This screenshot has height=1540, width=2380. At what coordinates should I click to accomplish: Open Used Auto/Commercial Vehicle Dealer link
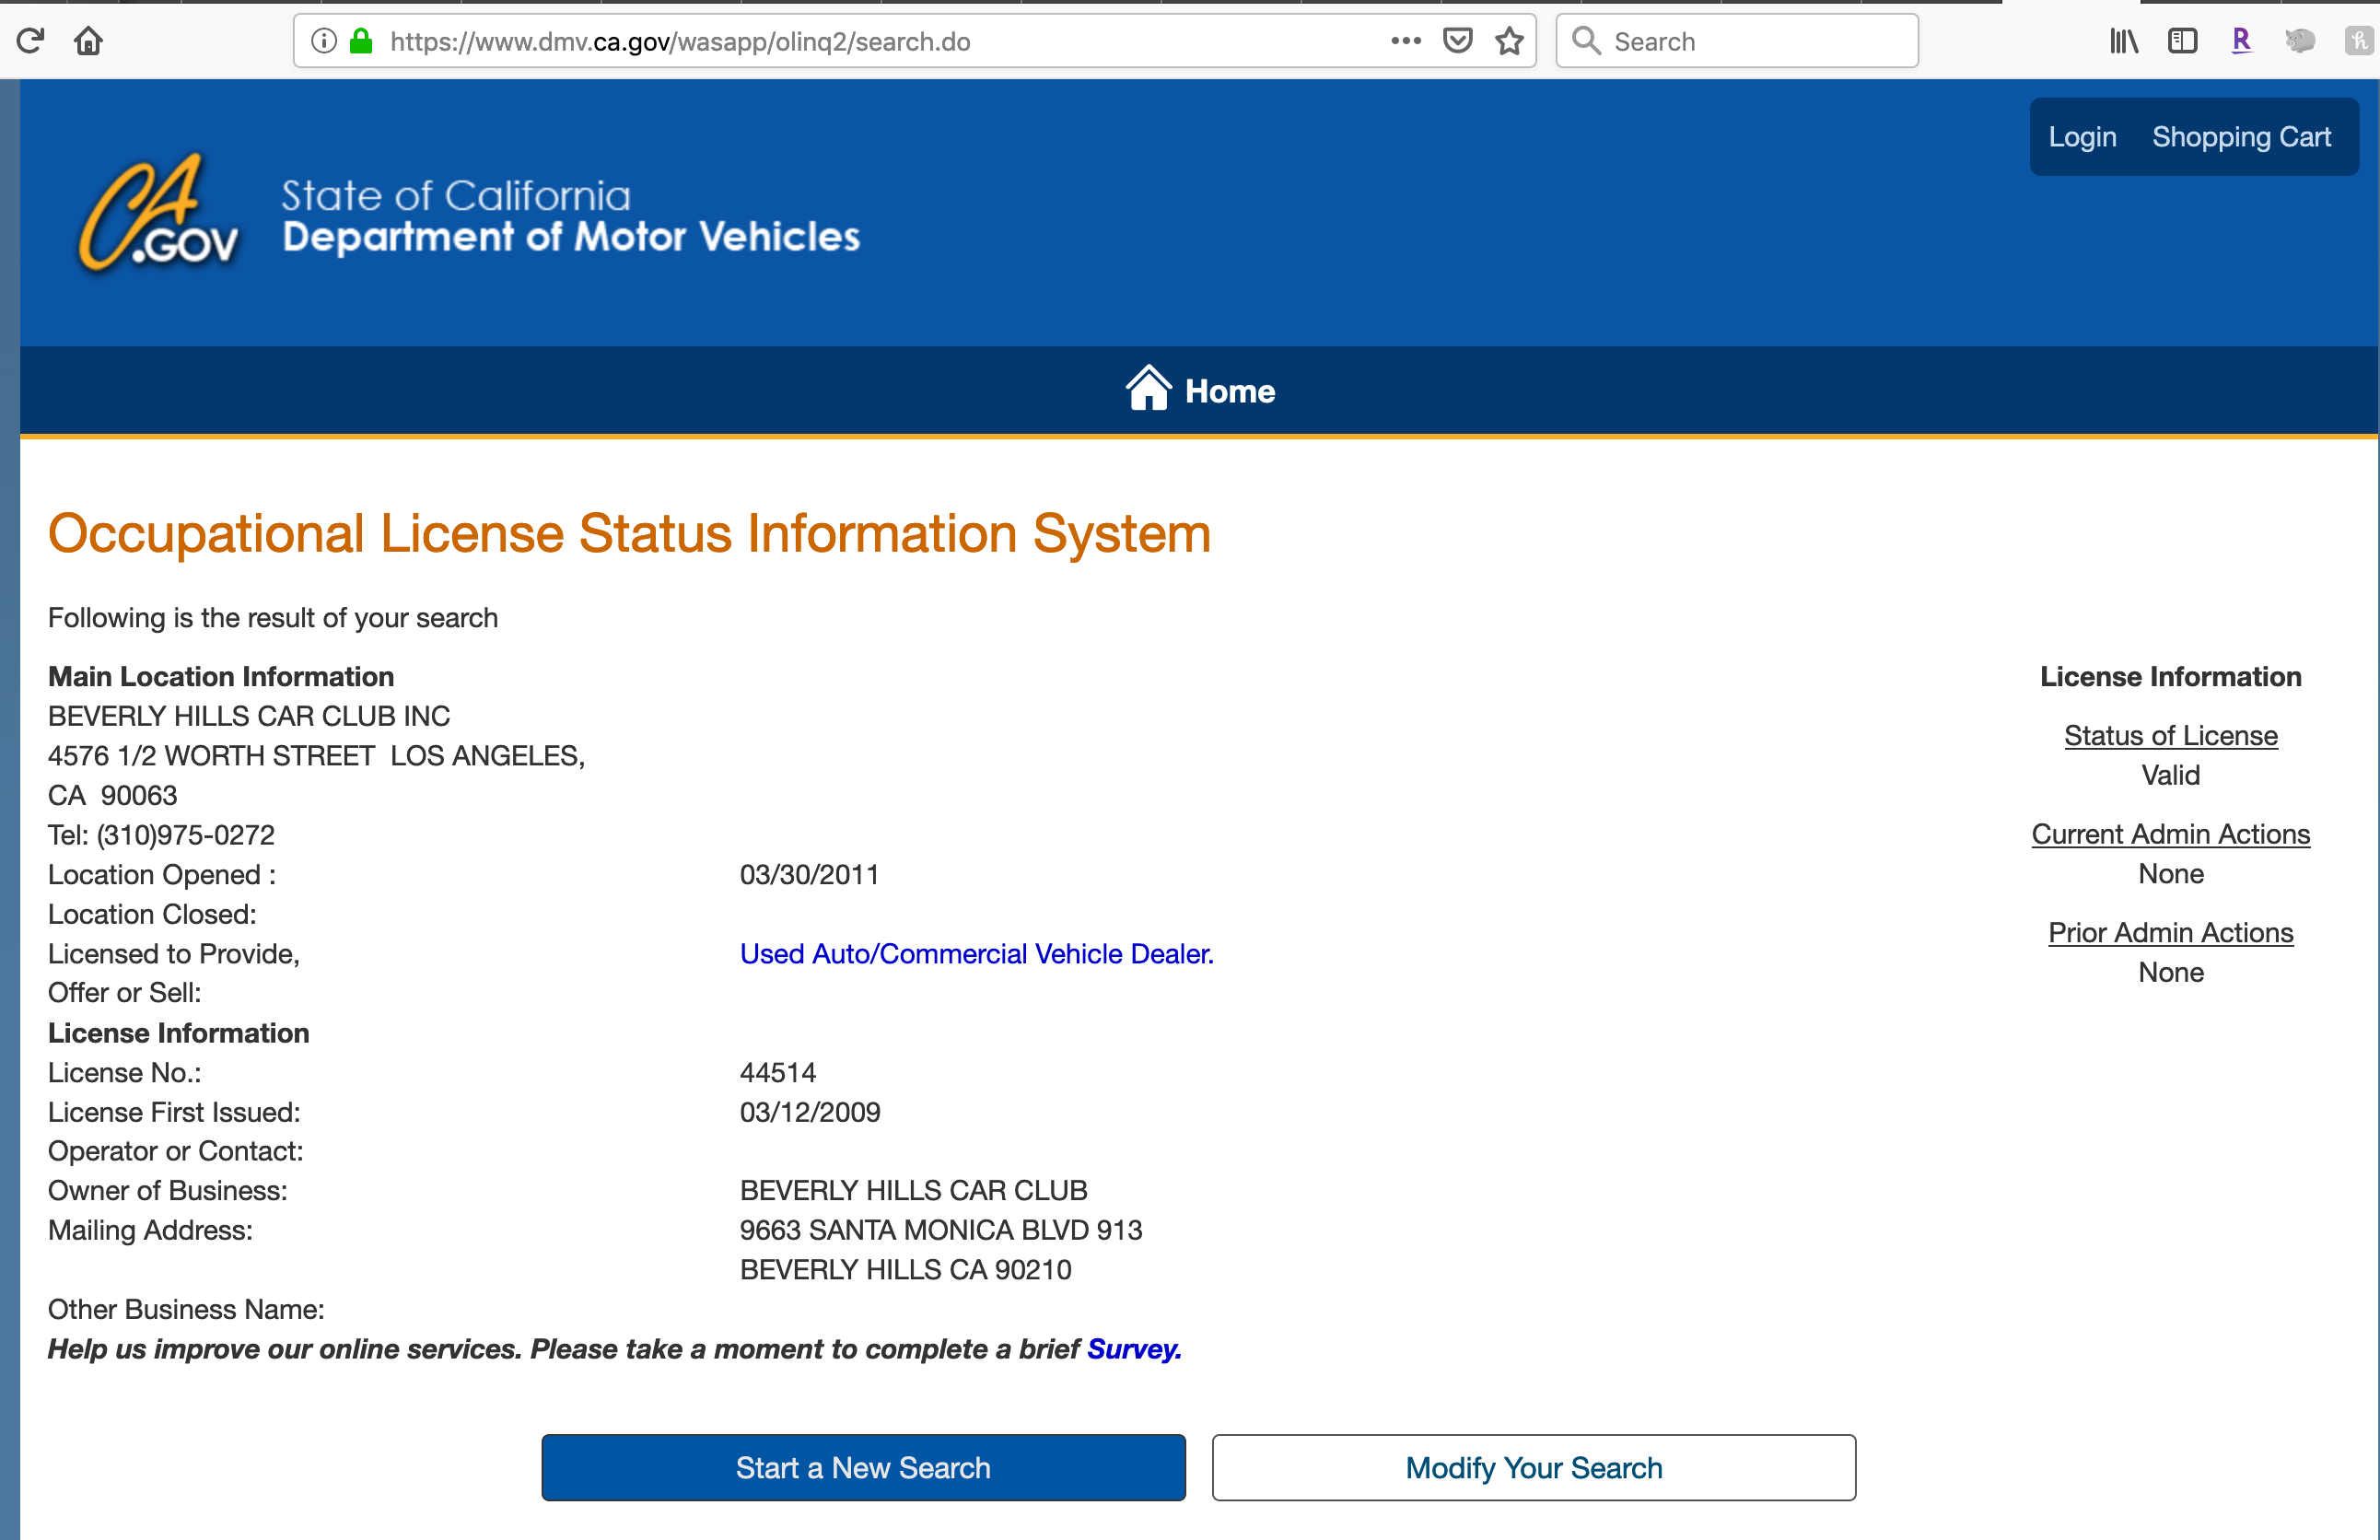976,954
